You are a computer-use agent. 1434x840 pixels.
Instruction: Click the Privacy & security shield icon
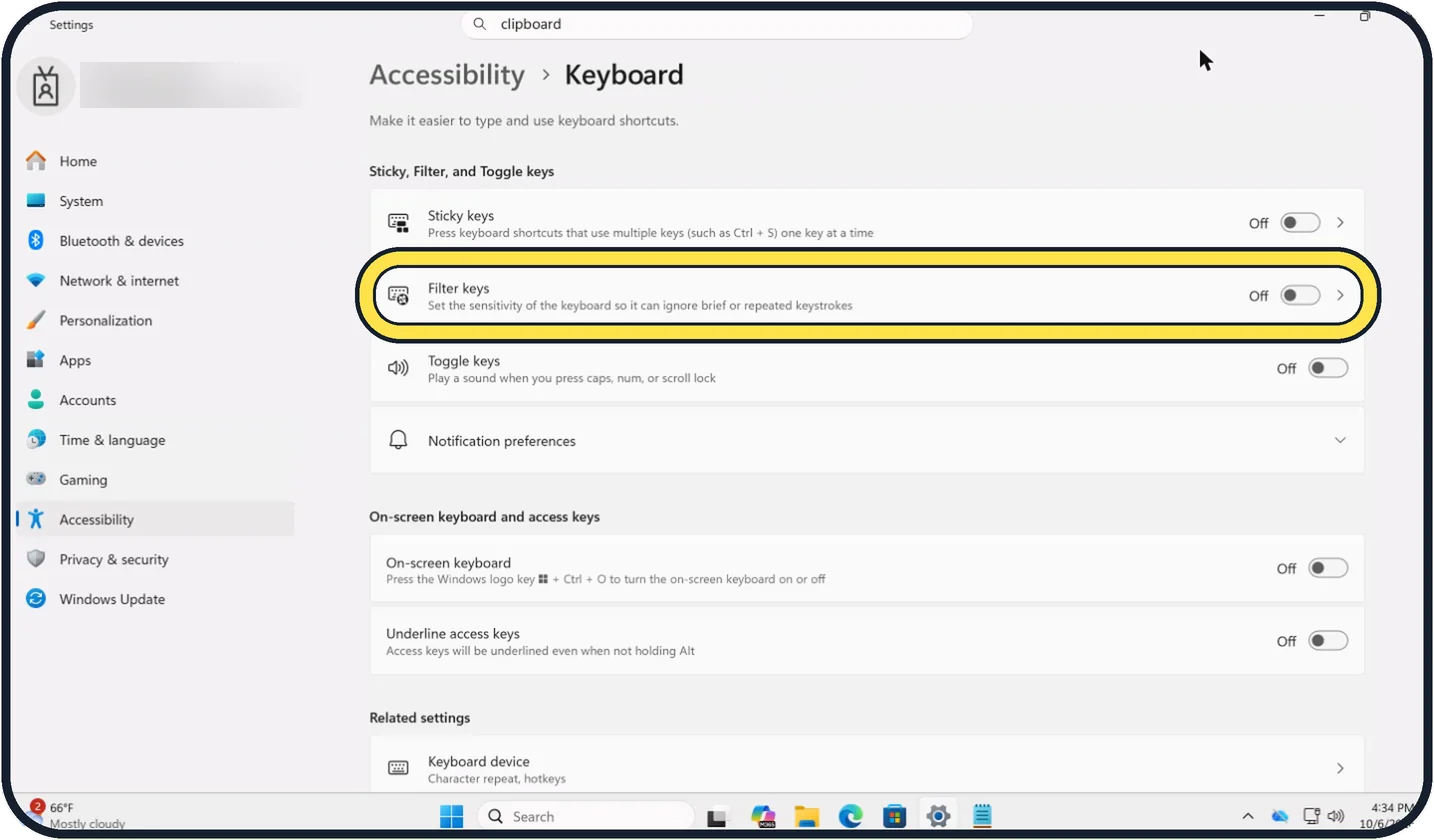[36, 559]
